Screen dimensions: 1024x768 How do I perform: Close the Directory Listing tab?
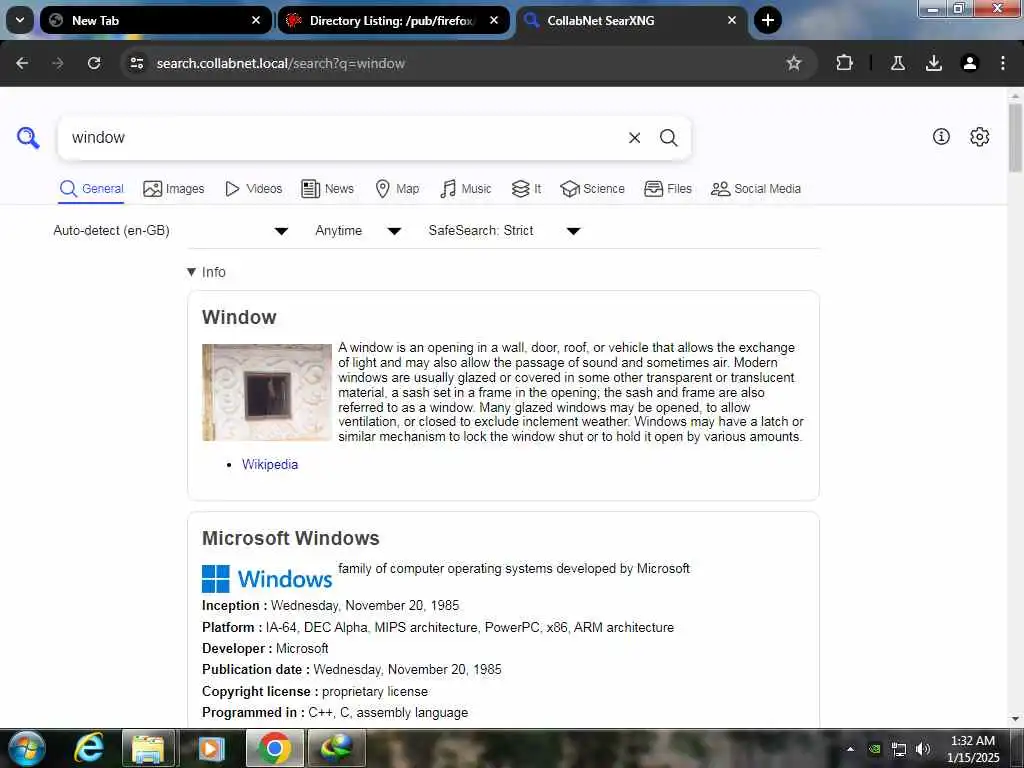[x=494, y=20]
